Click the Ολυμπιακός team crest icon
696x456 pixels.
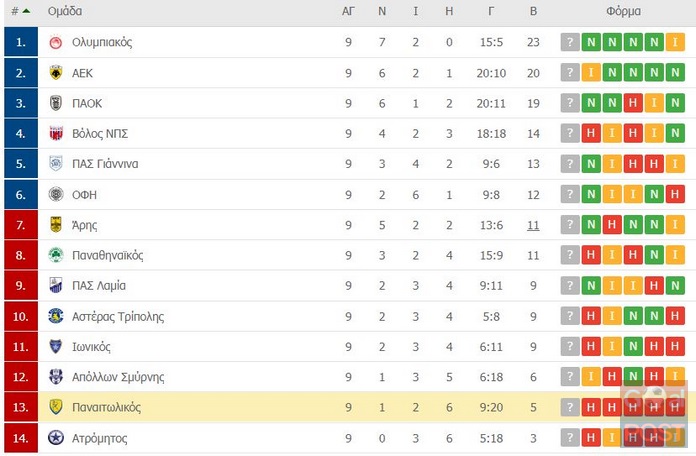(x=56, y=42)
